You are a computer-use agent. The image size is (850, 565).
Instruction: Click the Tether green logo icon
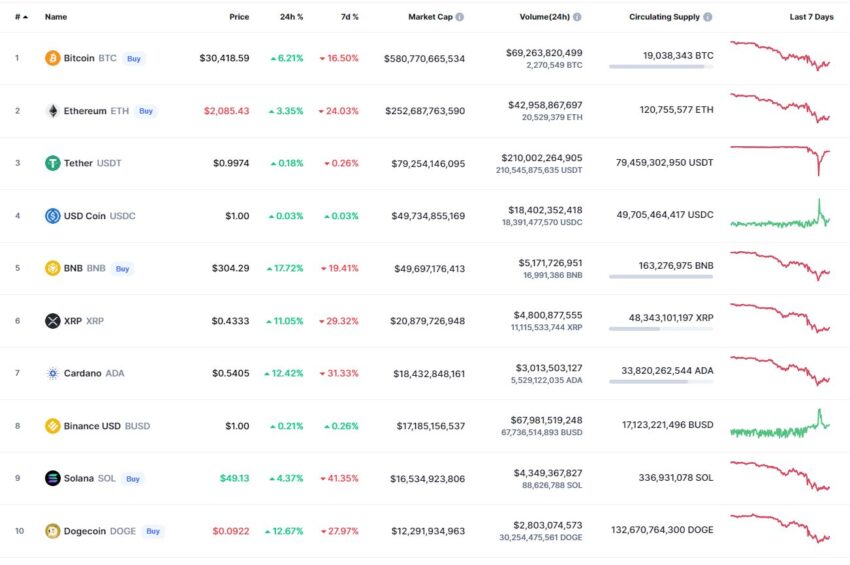coord(53,163)
